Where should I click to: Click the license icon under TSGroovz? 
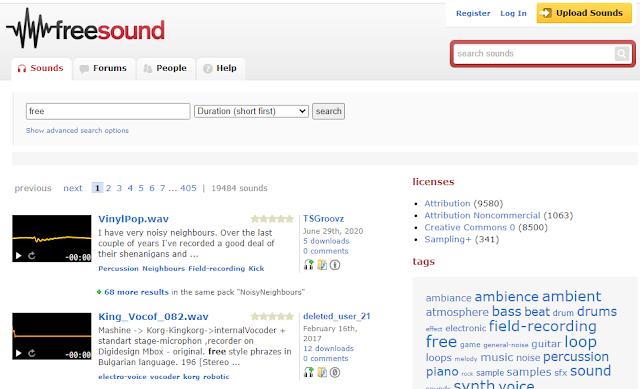coord(335,265)
